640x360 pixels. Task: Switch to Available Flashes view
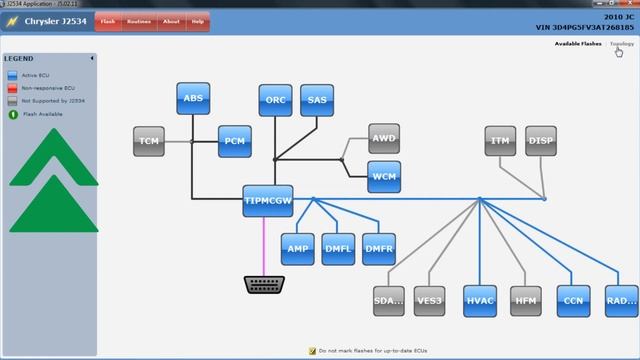pyautogui.click(x=578, y=44)
